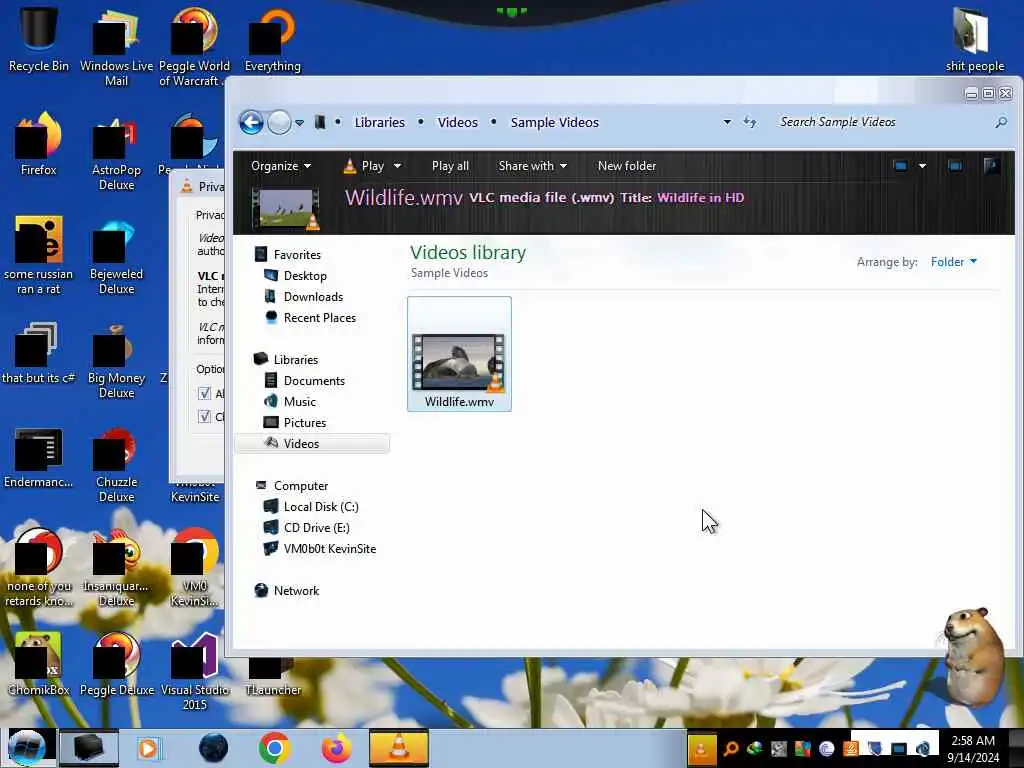Screen dimensions: 1024x768
Task: Toggle first checkbox in VLC Privacy dialog
Action: [x=204, y=394]
